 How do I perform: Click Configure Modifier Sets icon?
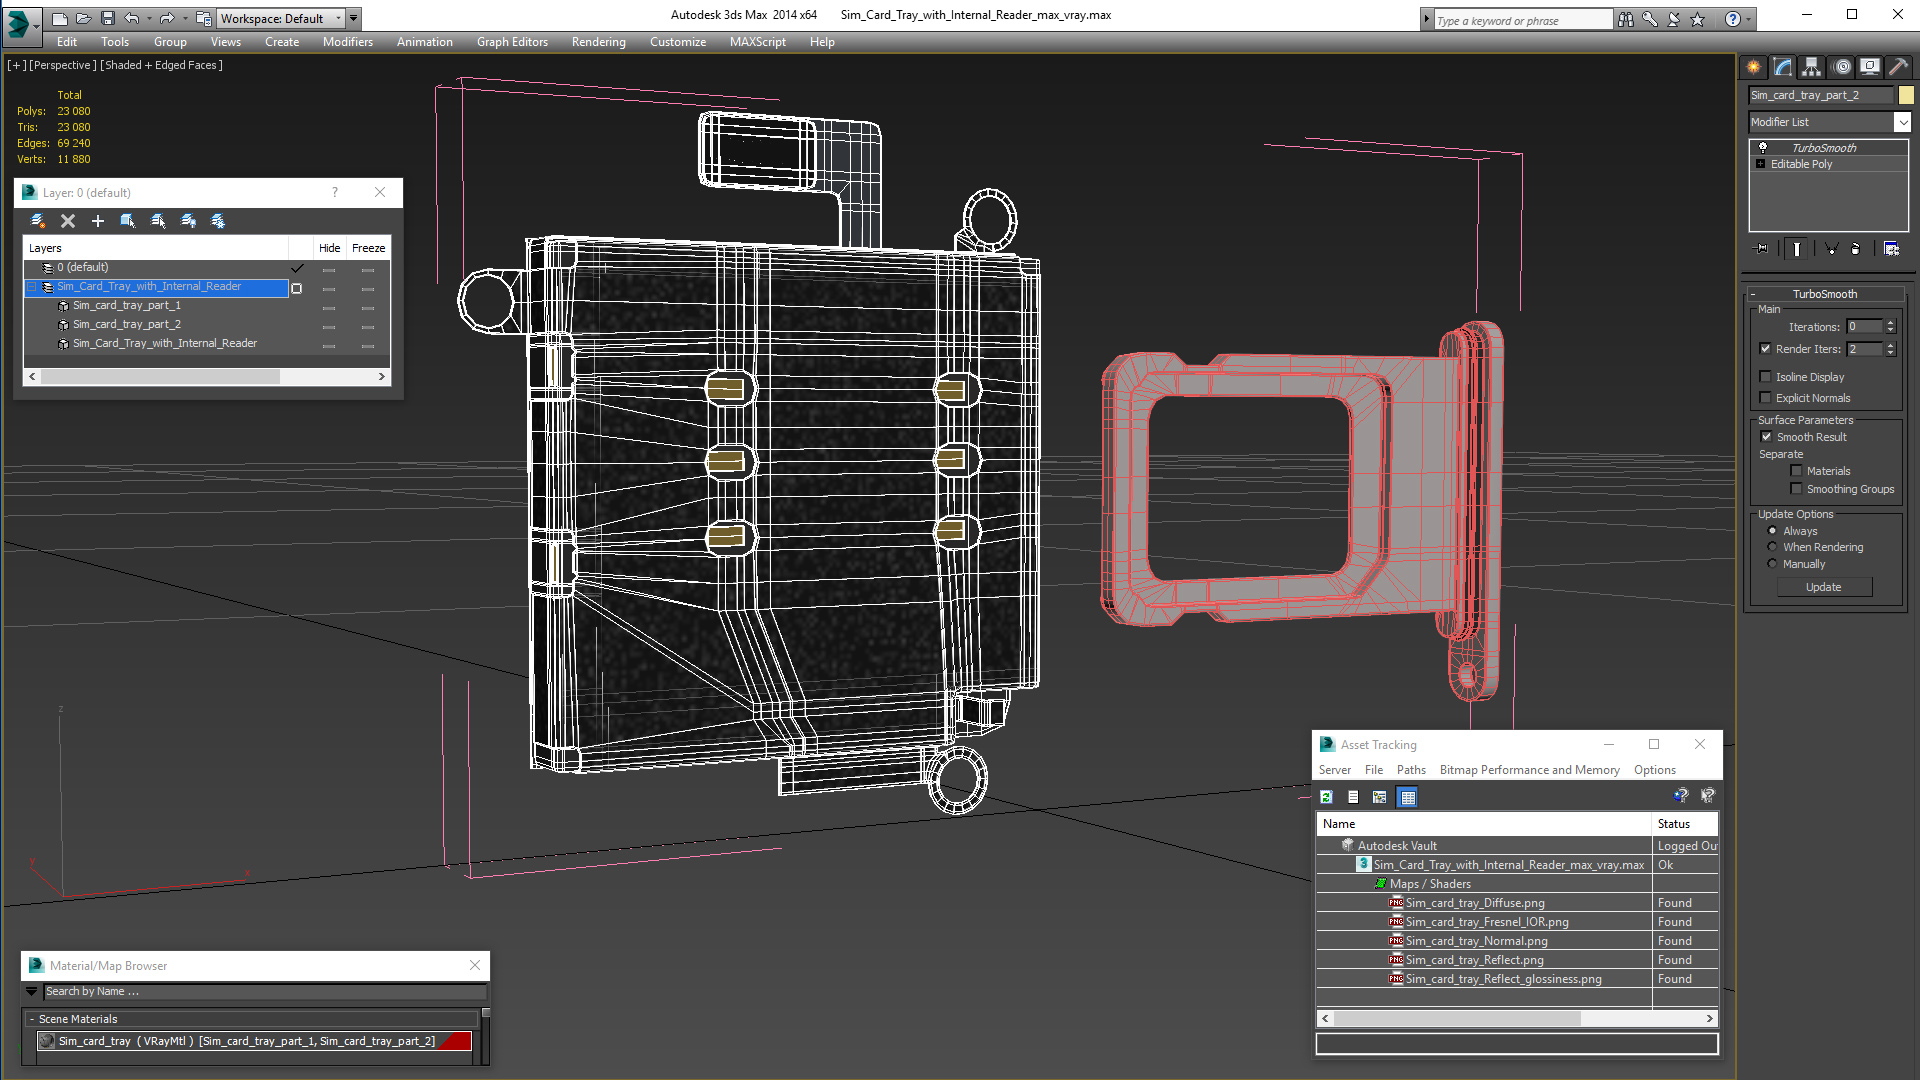coord(1891,248)
